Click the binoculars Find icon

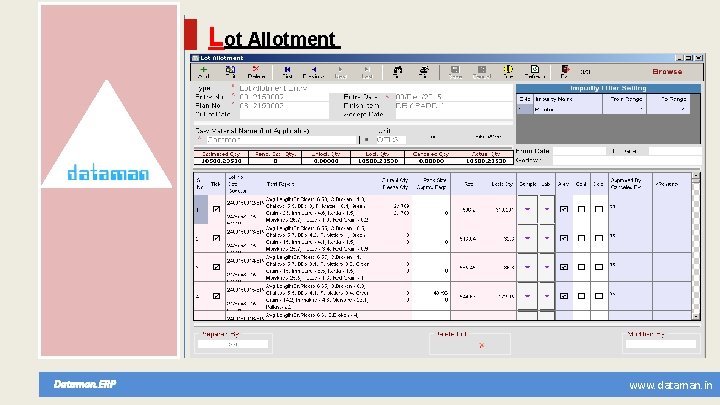(398, 70)
